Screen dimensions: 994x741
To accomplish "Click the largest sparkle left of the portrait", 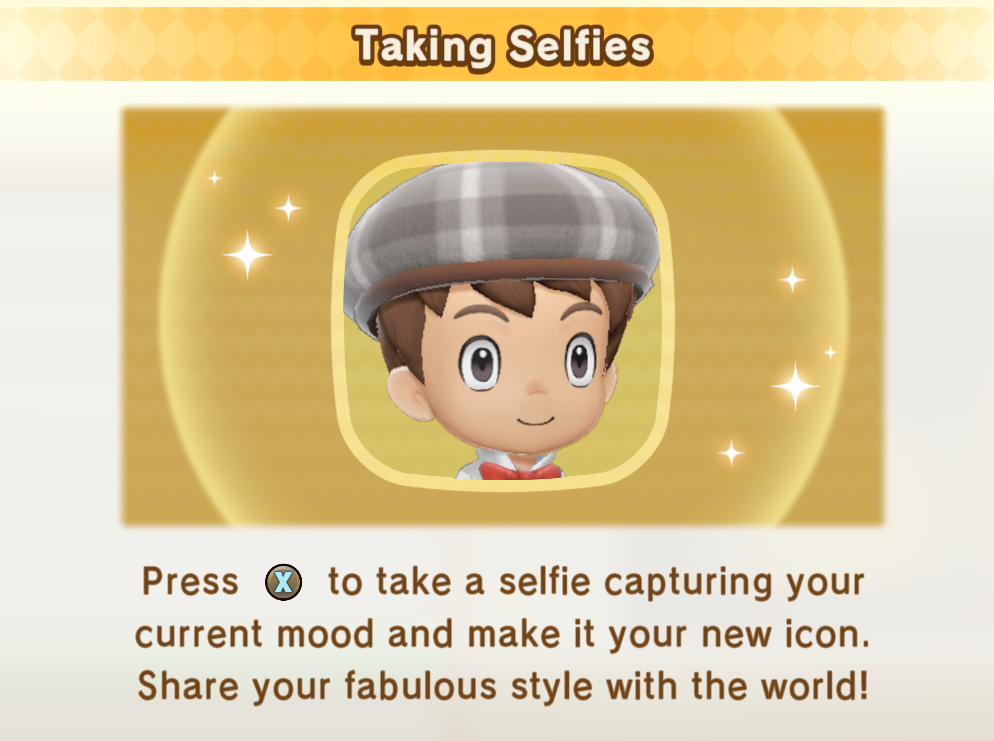I will coord(247,255).
